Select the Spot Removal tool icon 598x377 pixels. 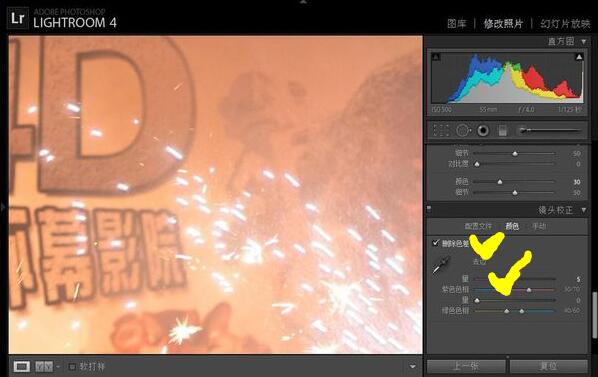coord(463,131)
